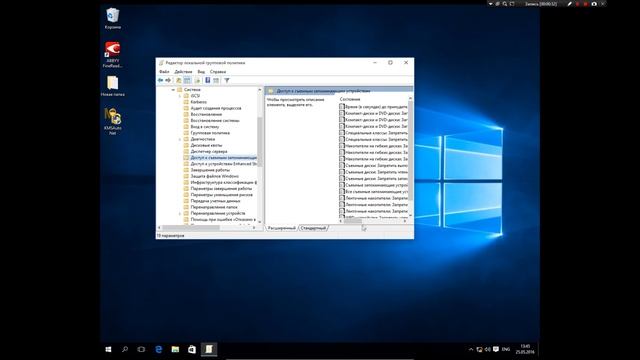The image size is (640, 360).
Task: Expand the Диагностика tree node
Action: 180,139
